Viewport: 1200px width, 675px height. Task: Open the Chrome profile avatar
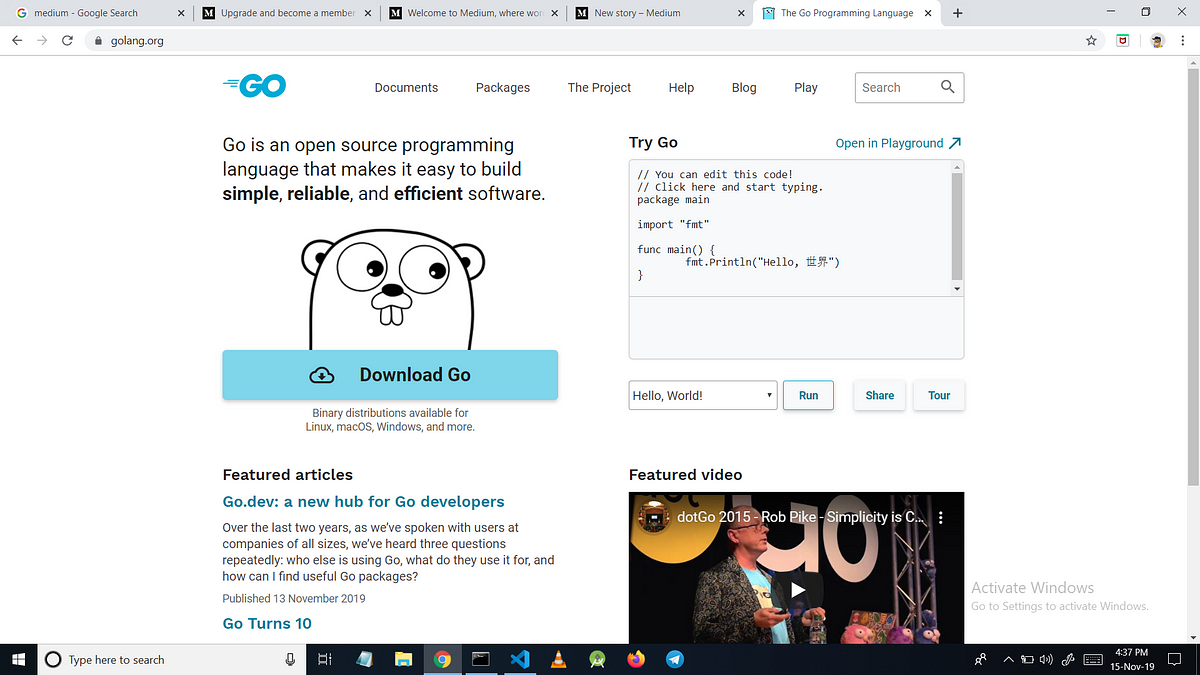click(1157, 41)
